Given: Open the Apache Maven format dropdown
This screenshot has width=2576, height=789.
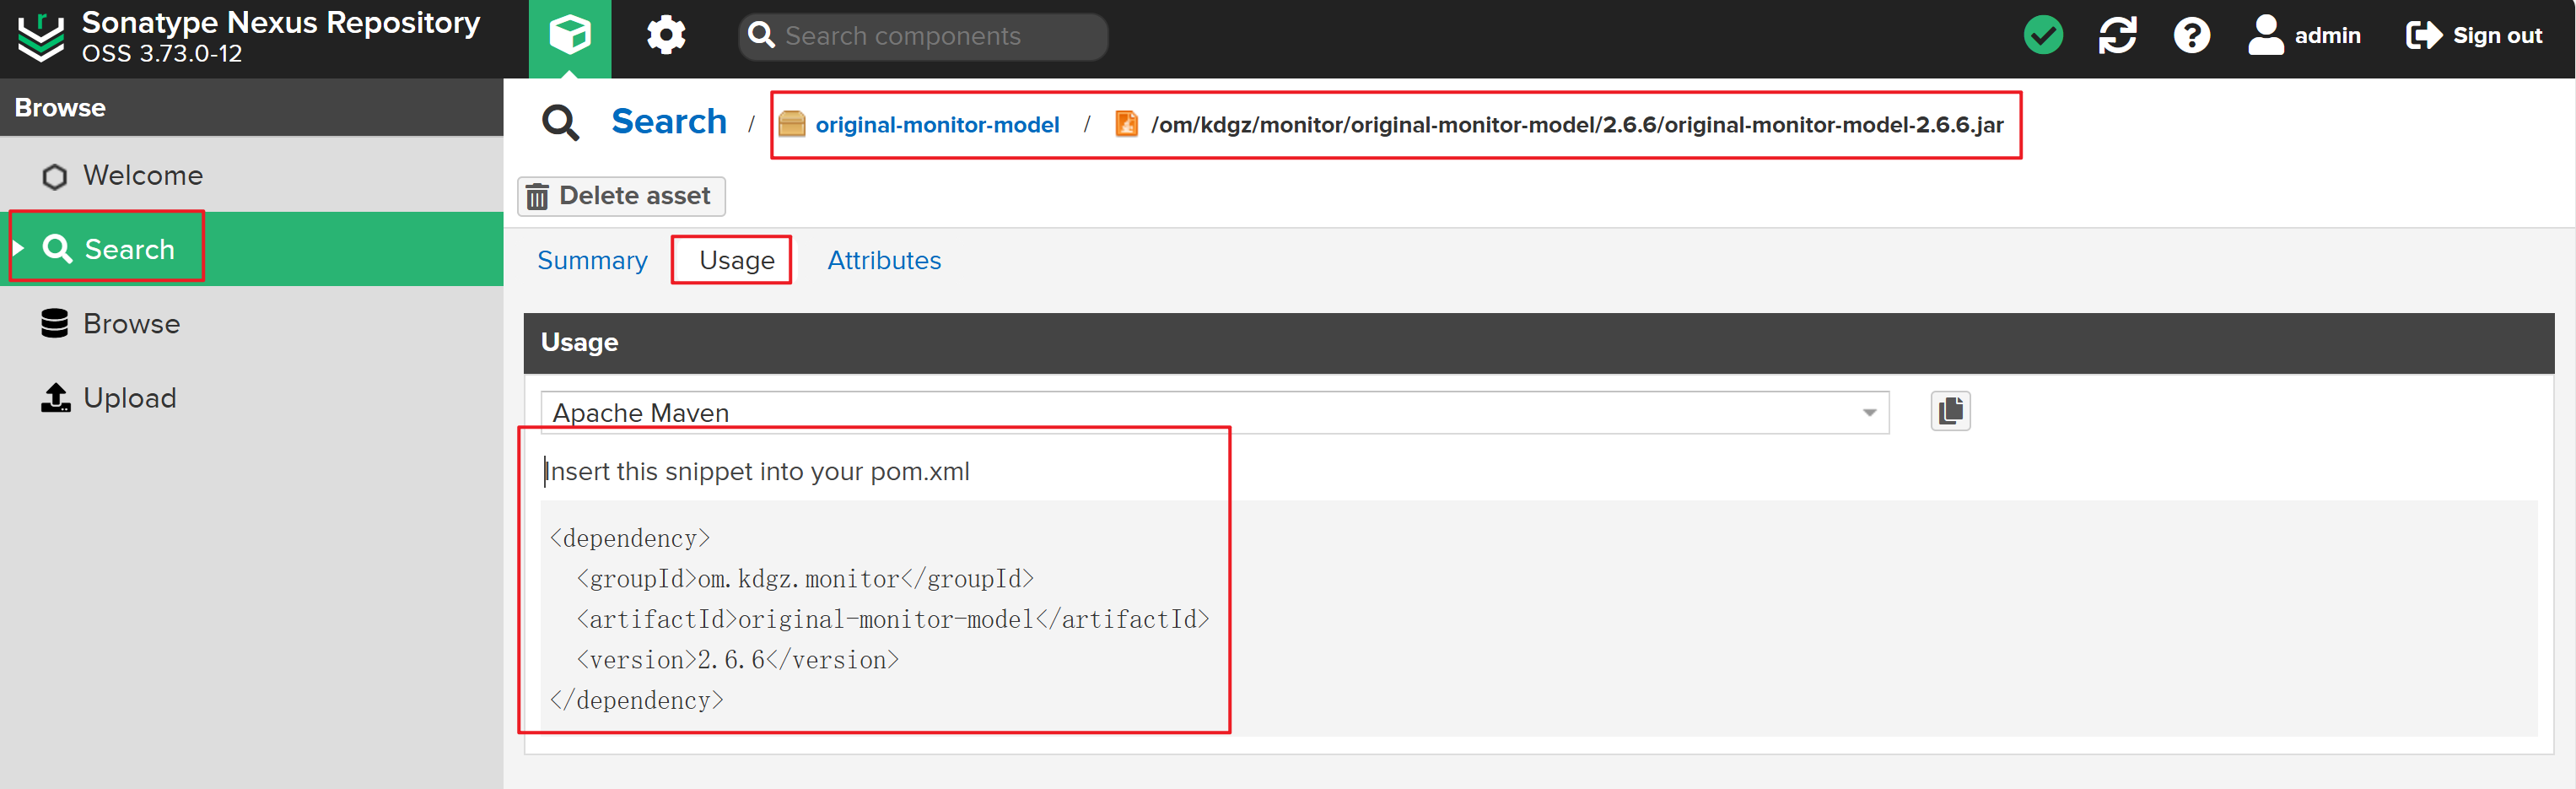Looking at the screenshot, I should click(1214, 412).
